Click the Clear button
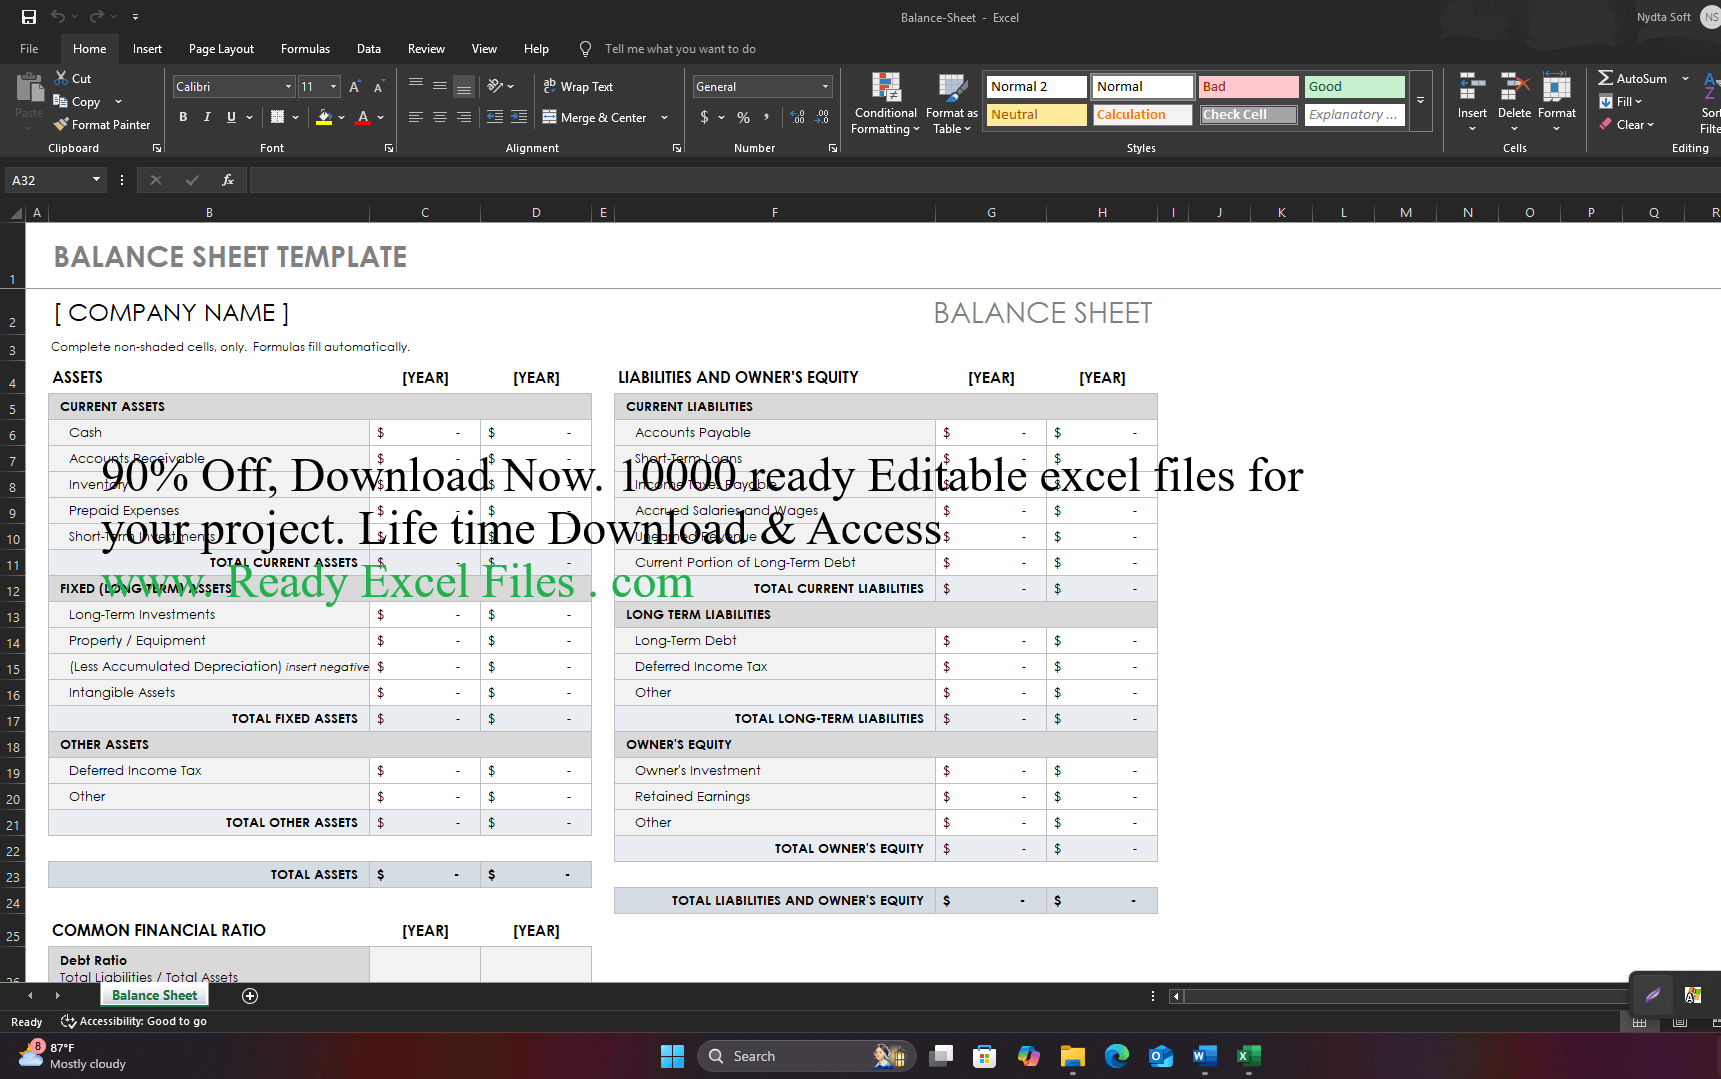The width and height of the screenshot is (1721, 1079). 1628,124
